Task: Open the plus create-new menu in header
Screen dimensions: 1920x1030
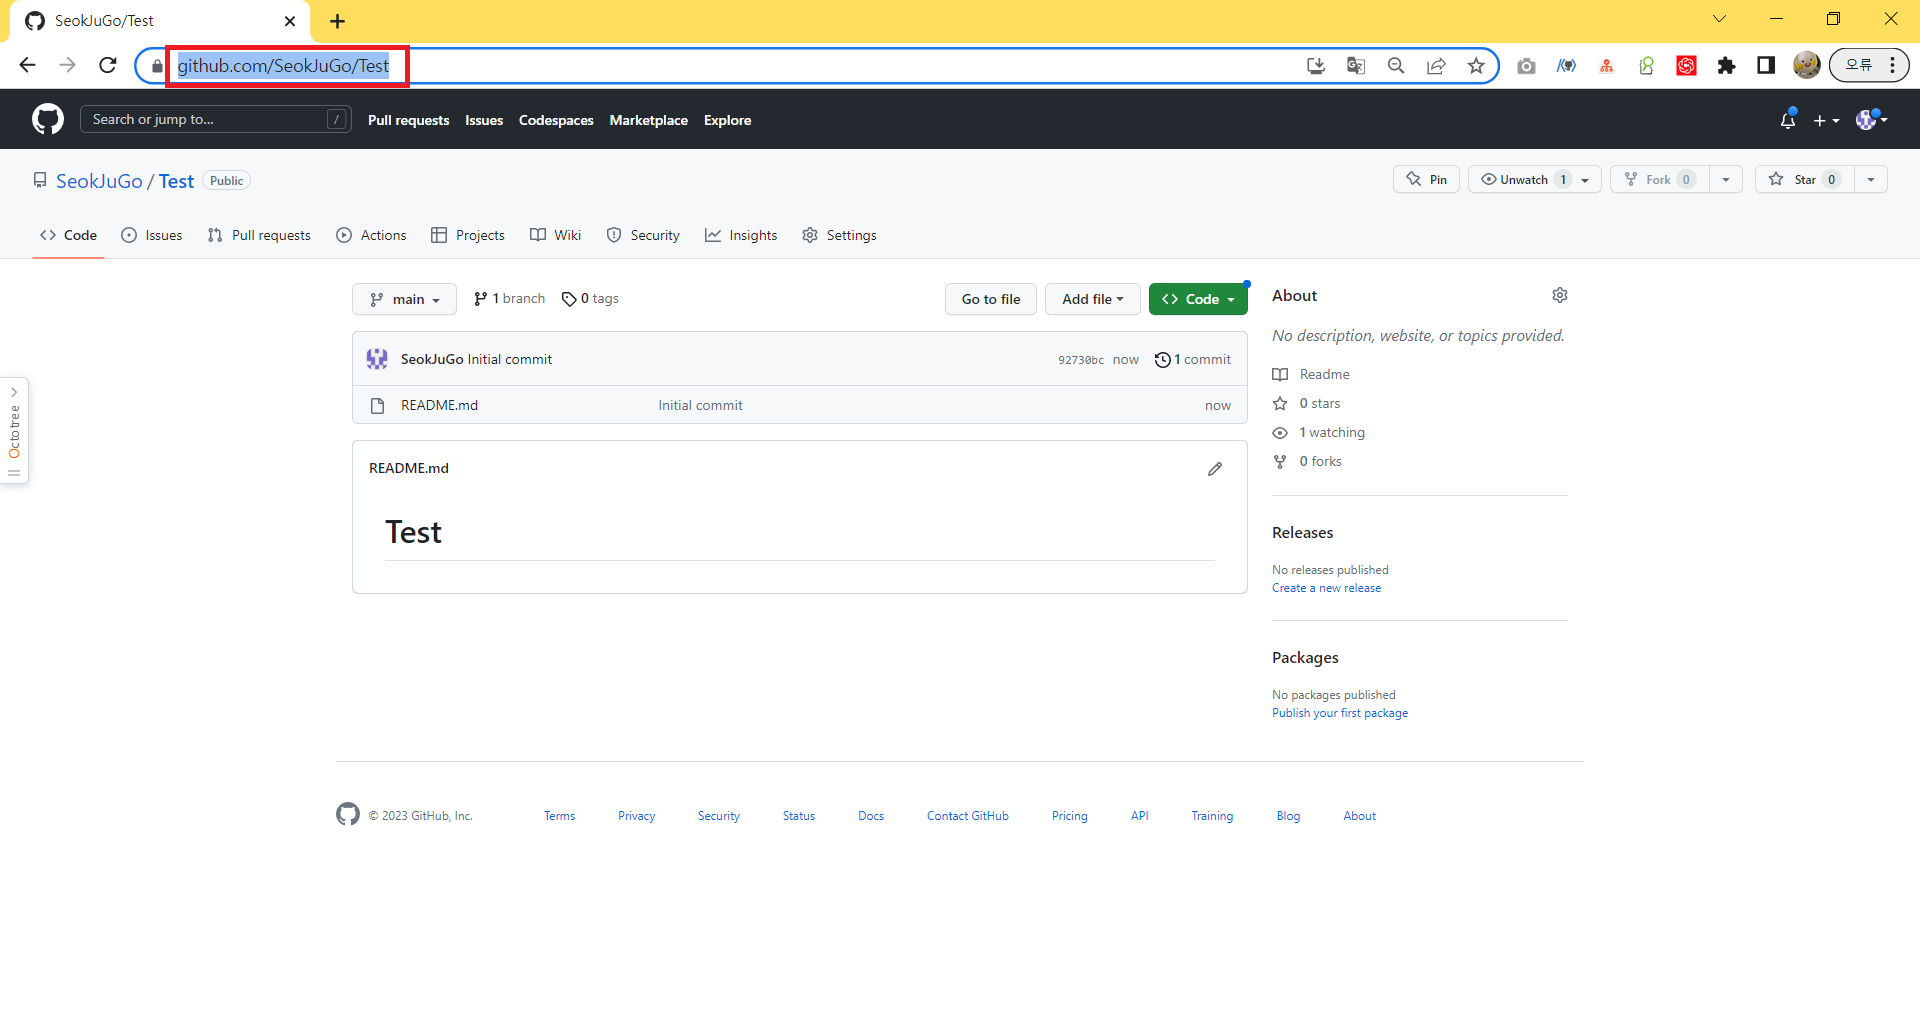Action: [x=1826, y=120]
